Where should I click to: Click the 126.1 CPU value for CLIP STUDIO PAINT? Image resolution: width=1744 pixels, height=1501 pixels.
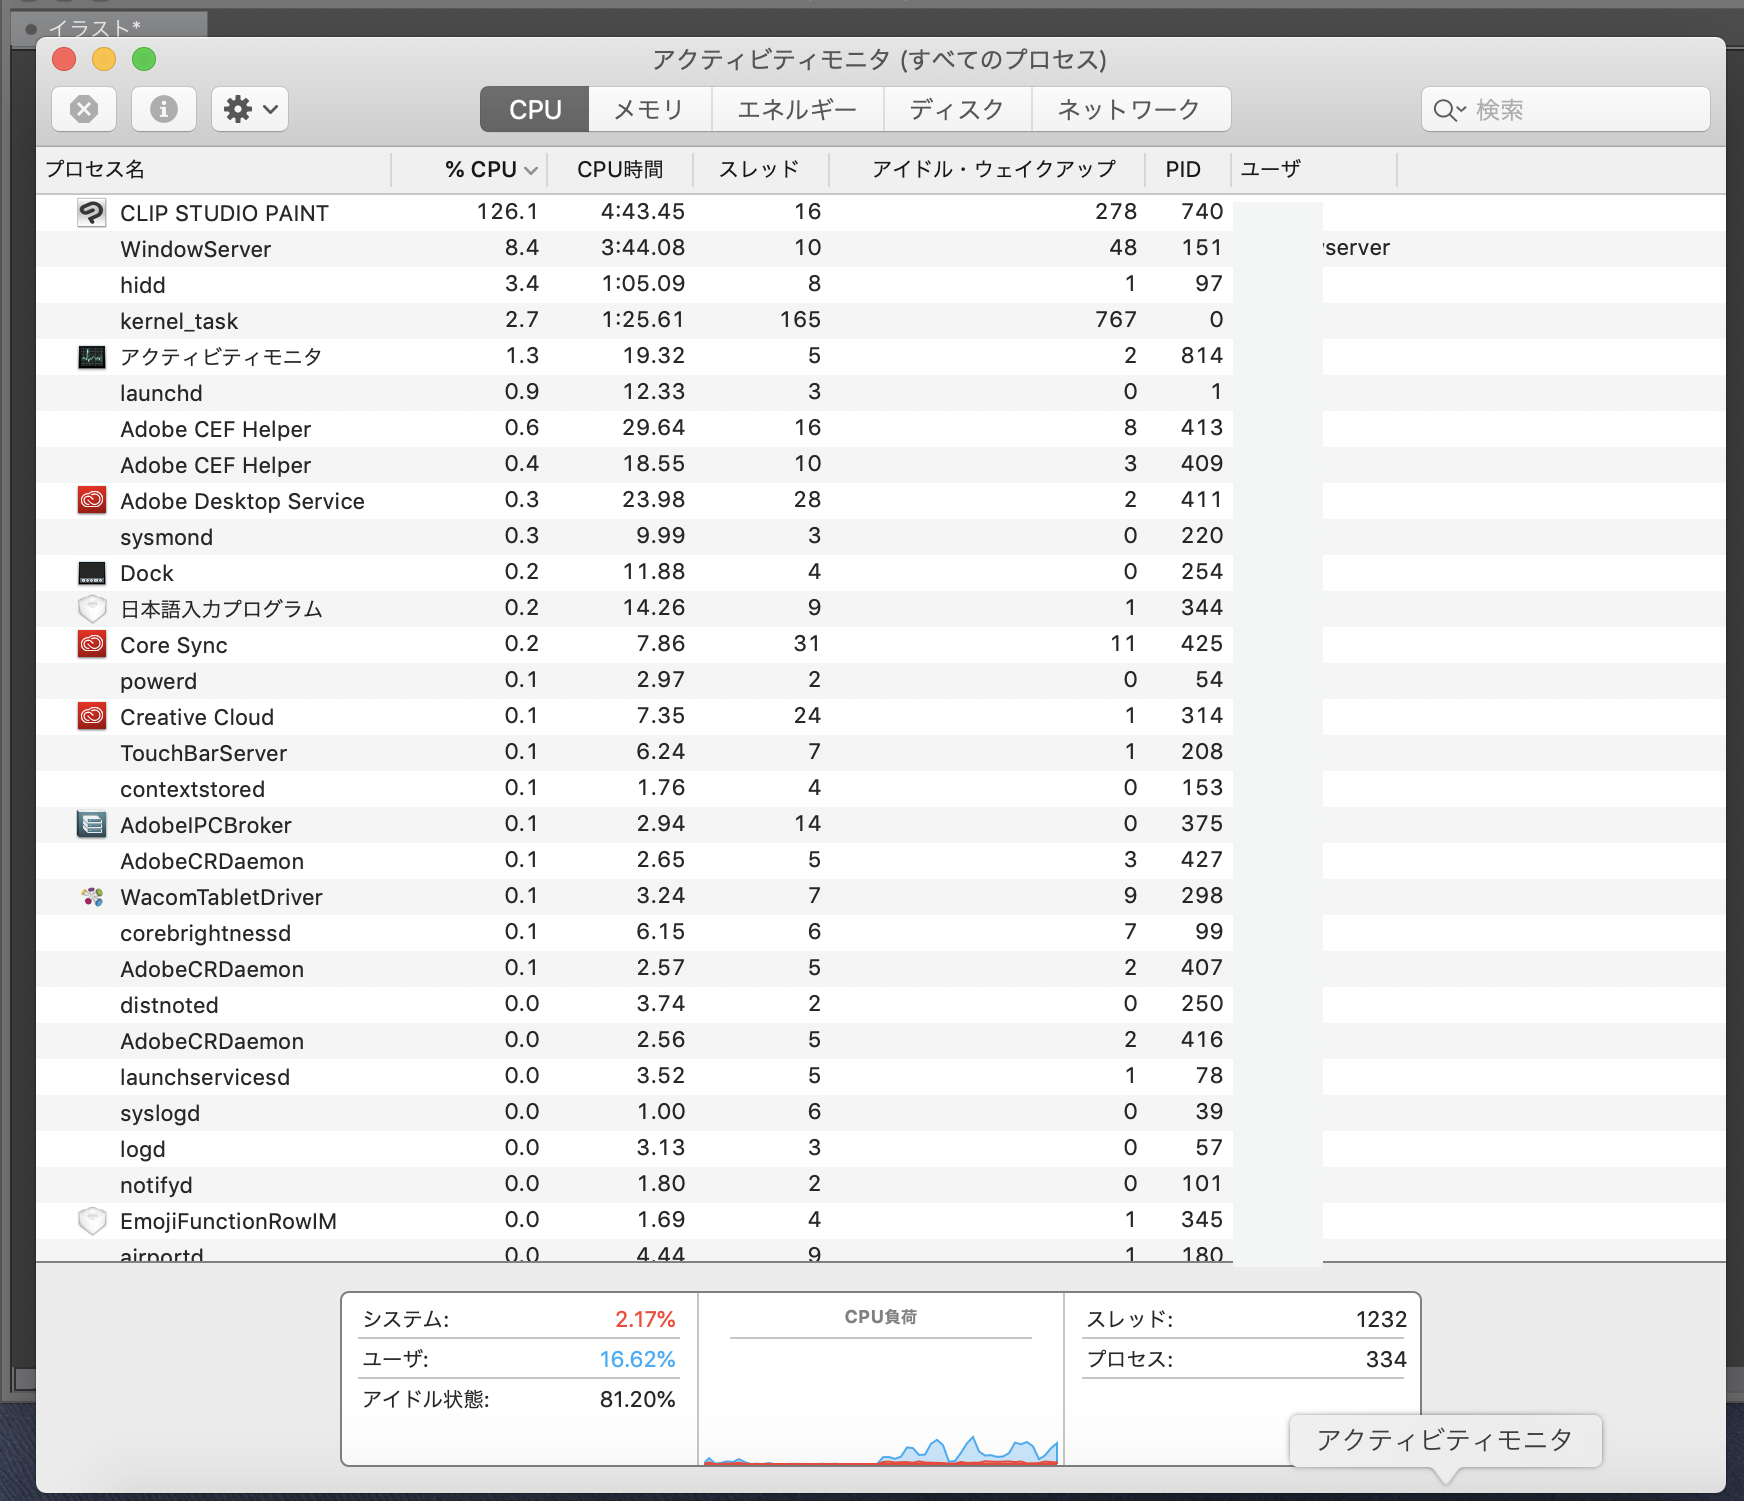pyautogui.click(x=507, y=211)
